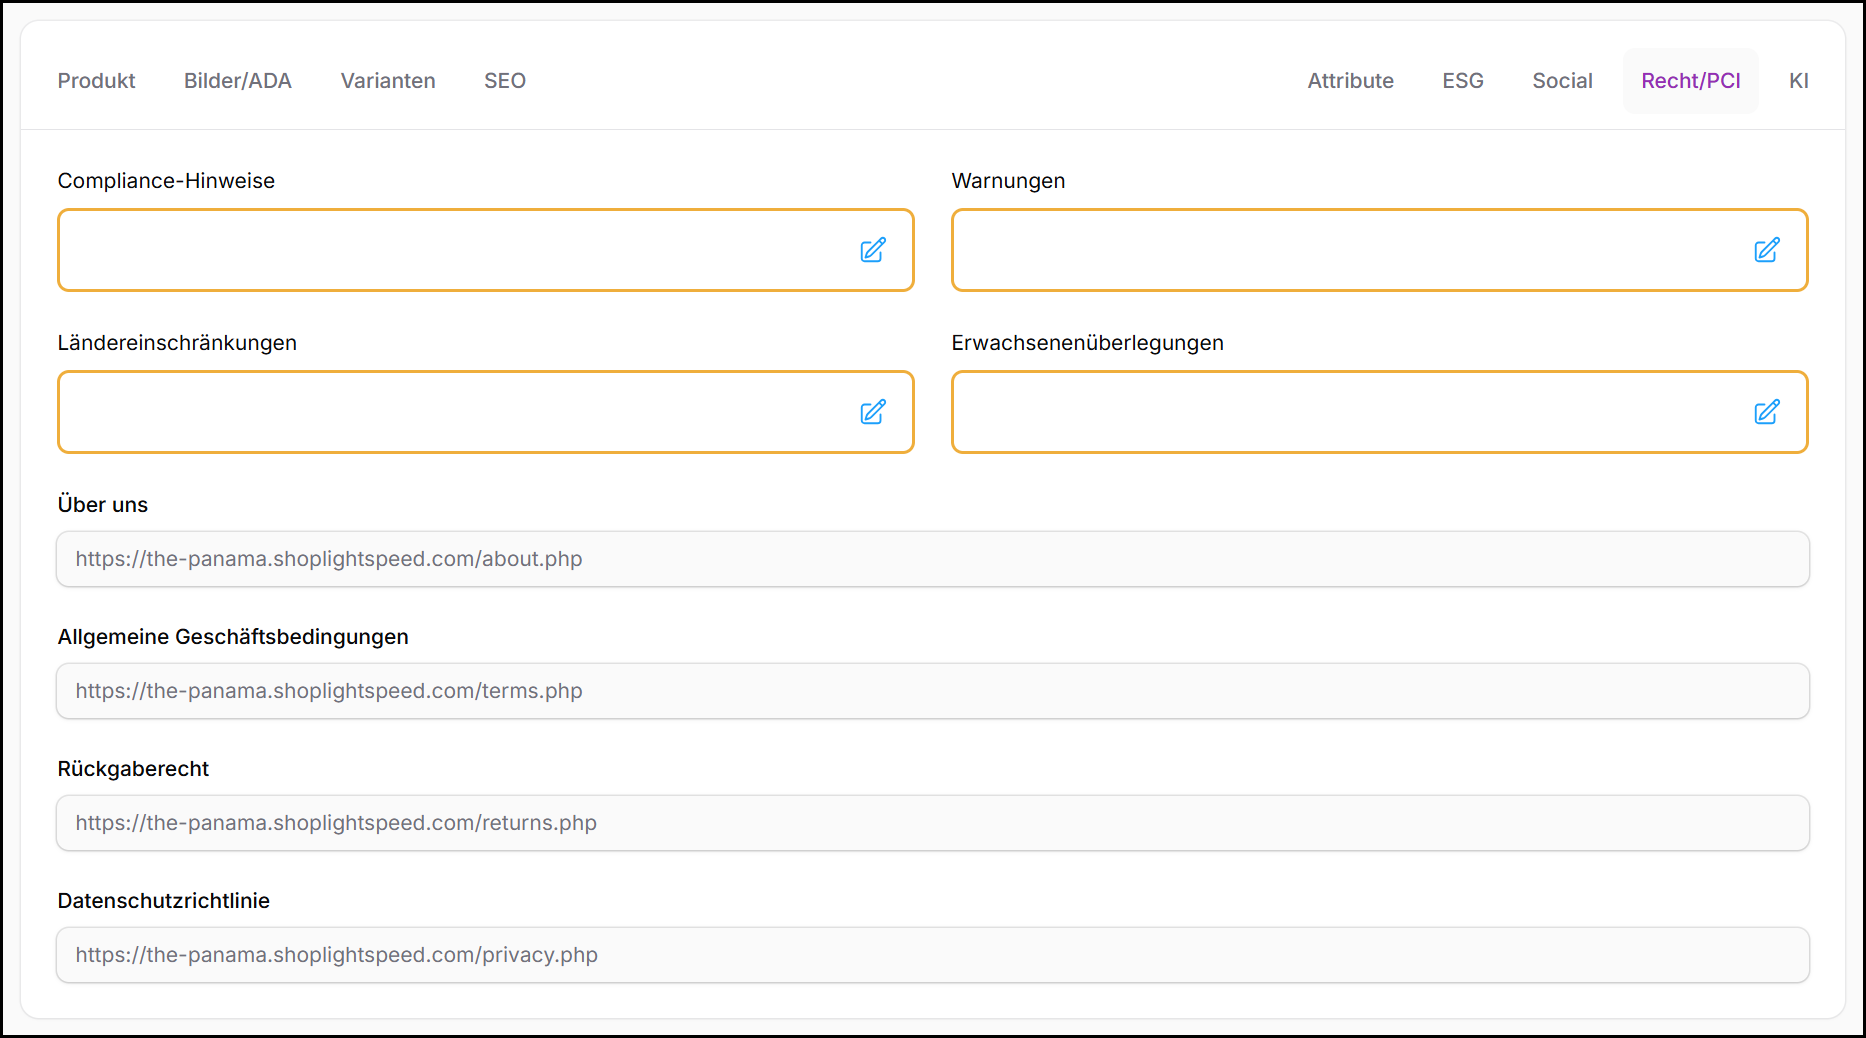Screen dimensions: 1866x1038
Task: Open editor icon for Erwachsenenüberlegungen
Action: [1766, 412]
